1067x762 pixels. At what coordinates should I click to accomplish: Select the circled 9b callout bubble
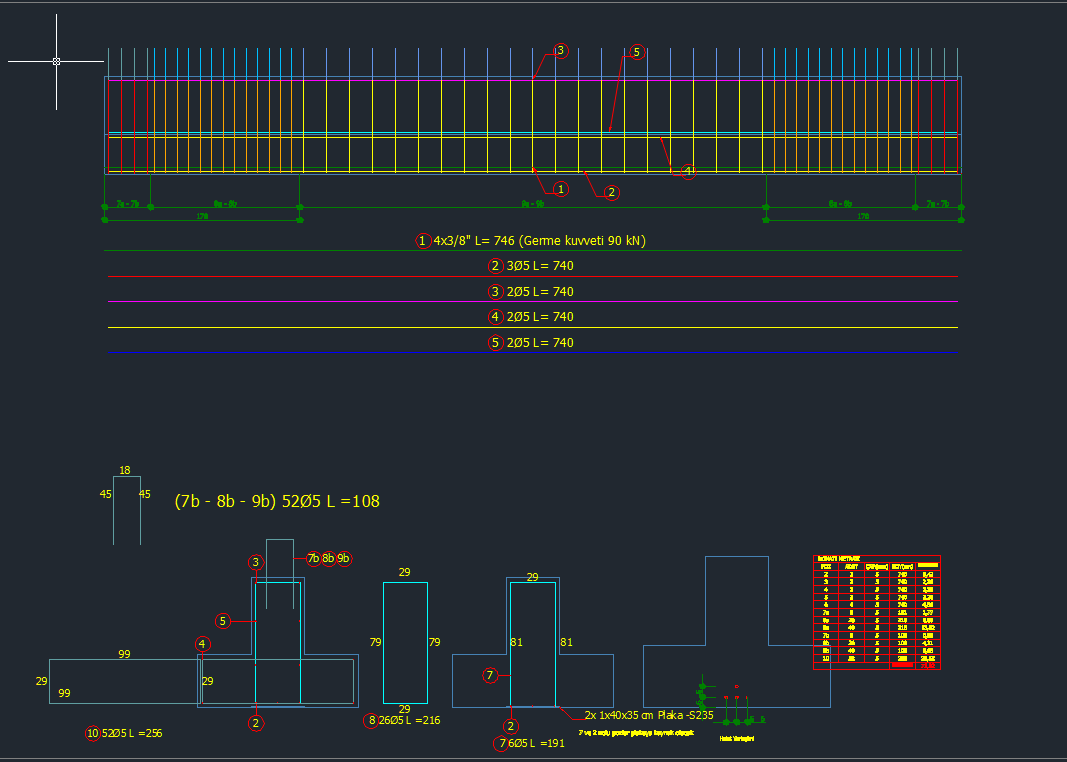pos(344,558)
